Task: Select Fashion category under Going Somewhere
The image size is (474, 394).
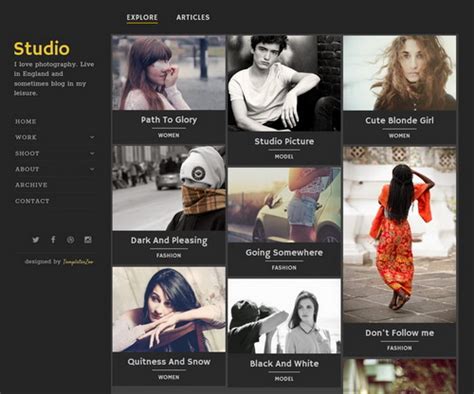Action: point(284,268)
